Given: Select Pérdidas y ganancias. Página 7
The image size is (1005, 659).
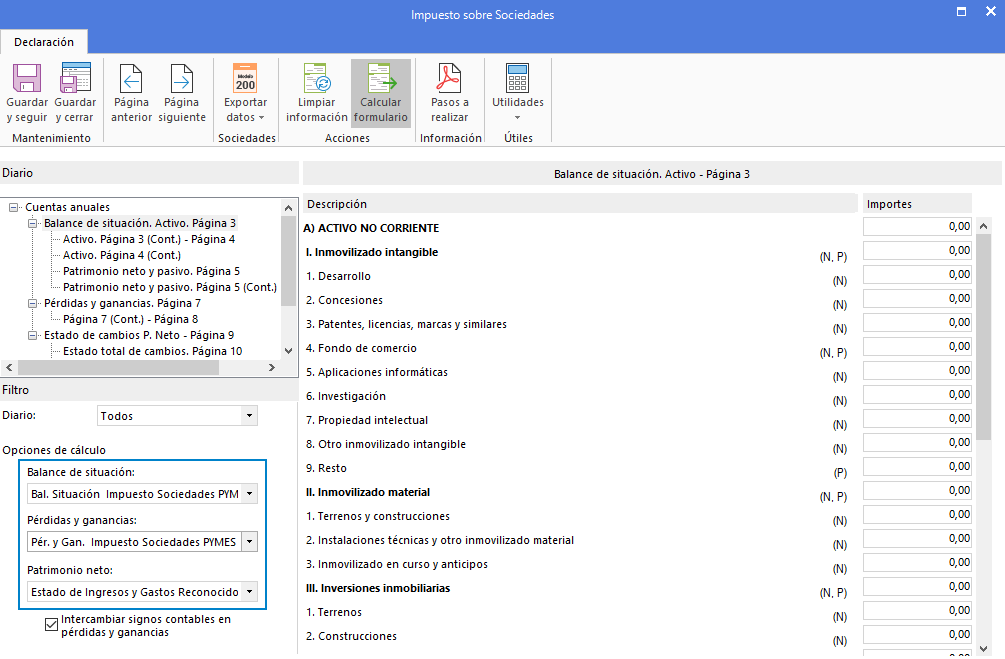Looking at the screenshot, I should 122,303.
